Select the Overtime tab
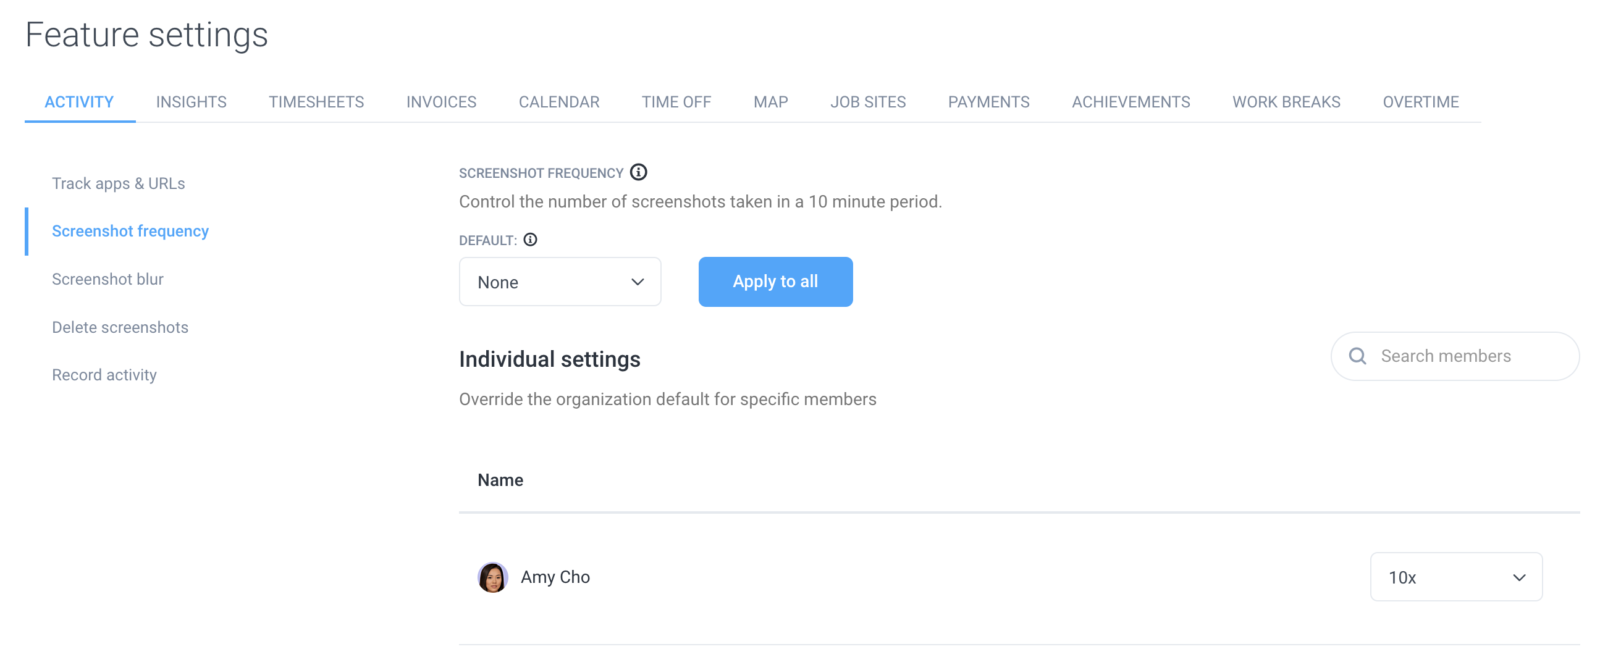This screenshot has height=657, width=1600. (1420, 102)
